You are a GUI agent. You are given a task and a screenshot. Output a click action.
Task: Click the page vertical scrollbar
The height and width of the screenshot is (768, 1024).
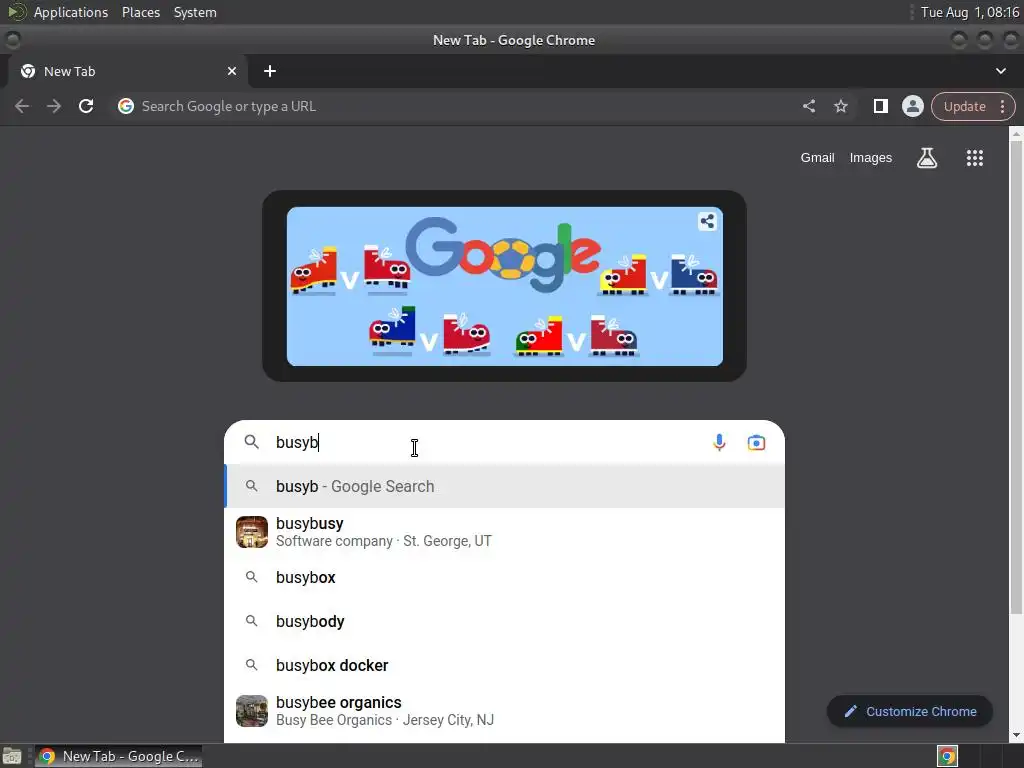coord(1016,377)
